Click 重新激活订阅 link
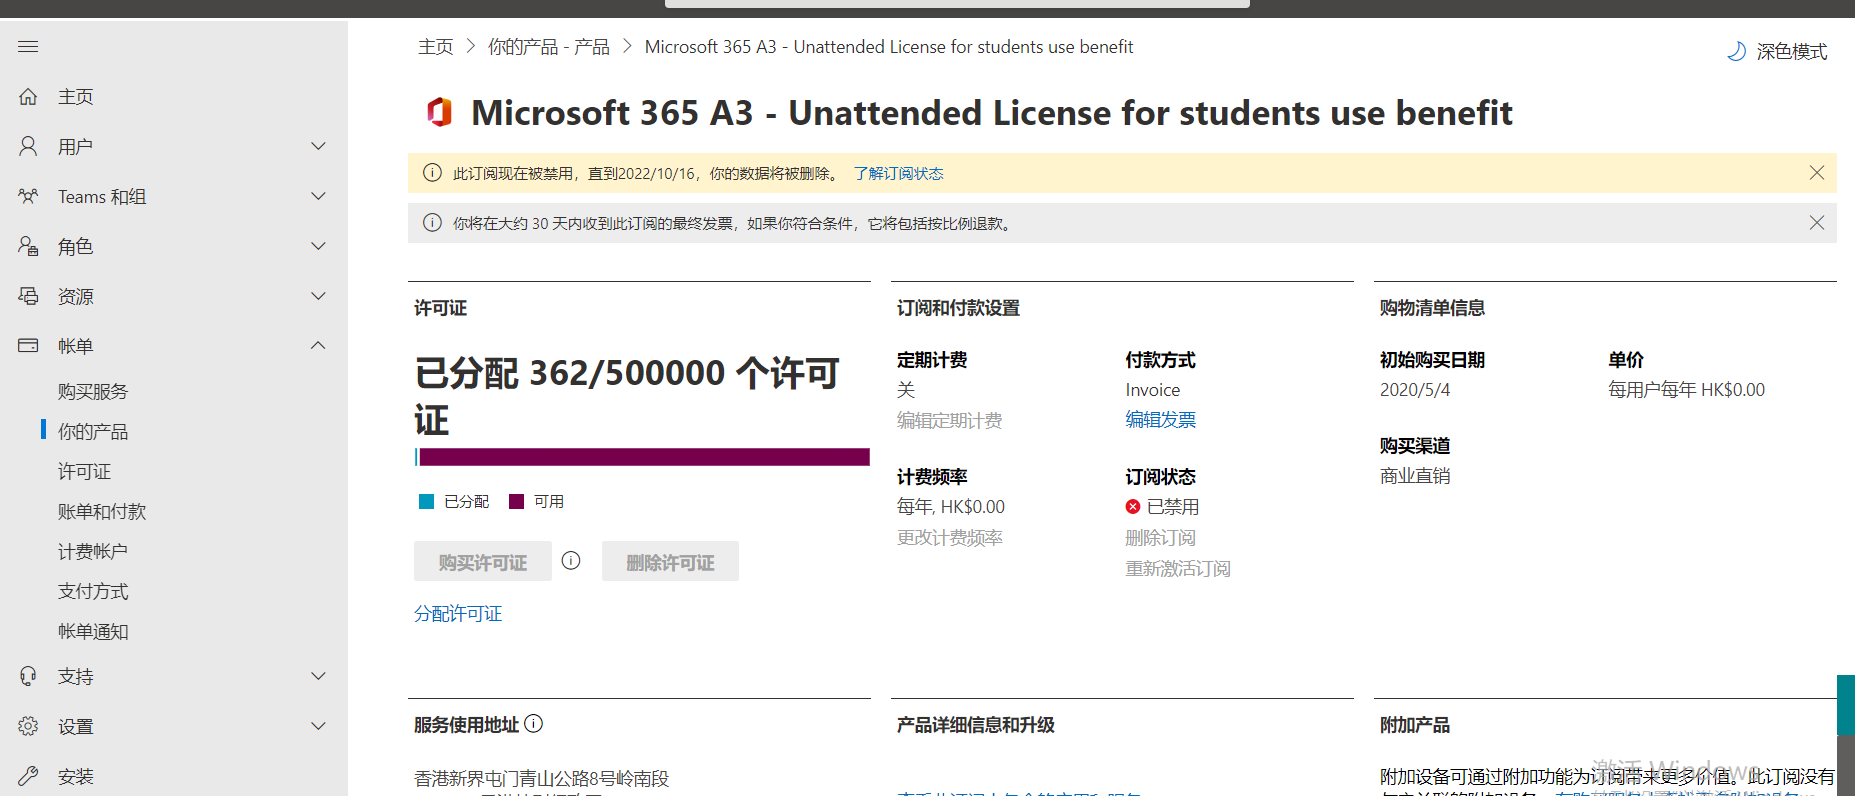Screen dimensions: 1855x796 click(1178, 569)
